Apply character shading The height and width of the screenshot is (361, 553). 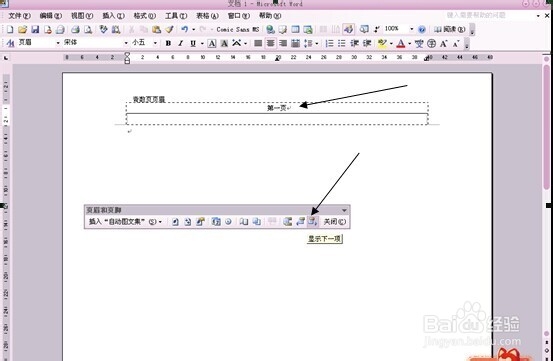click(224, 43)
